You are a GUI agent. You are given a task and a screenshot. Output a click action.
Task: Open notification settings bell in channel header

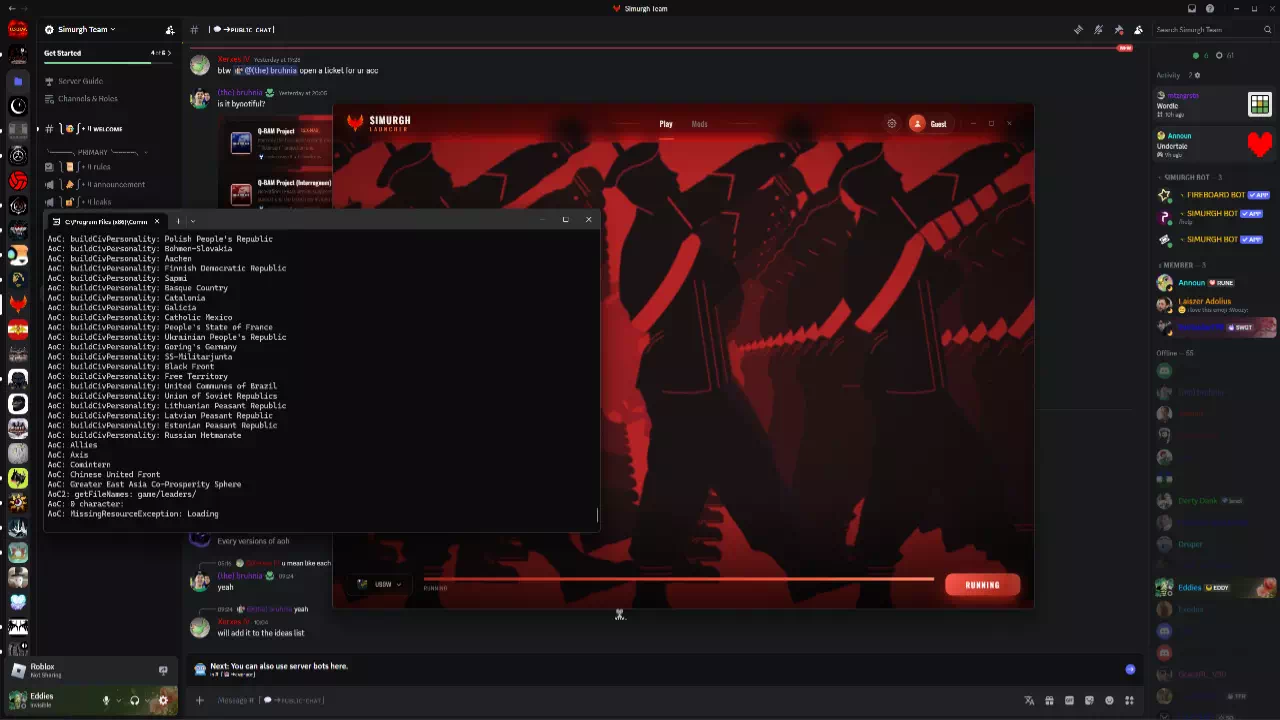1098,30
